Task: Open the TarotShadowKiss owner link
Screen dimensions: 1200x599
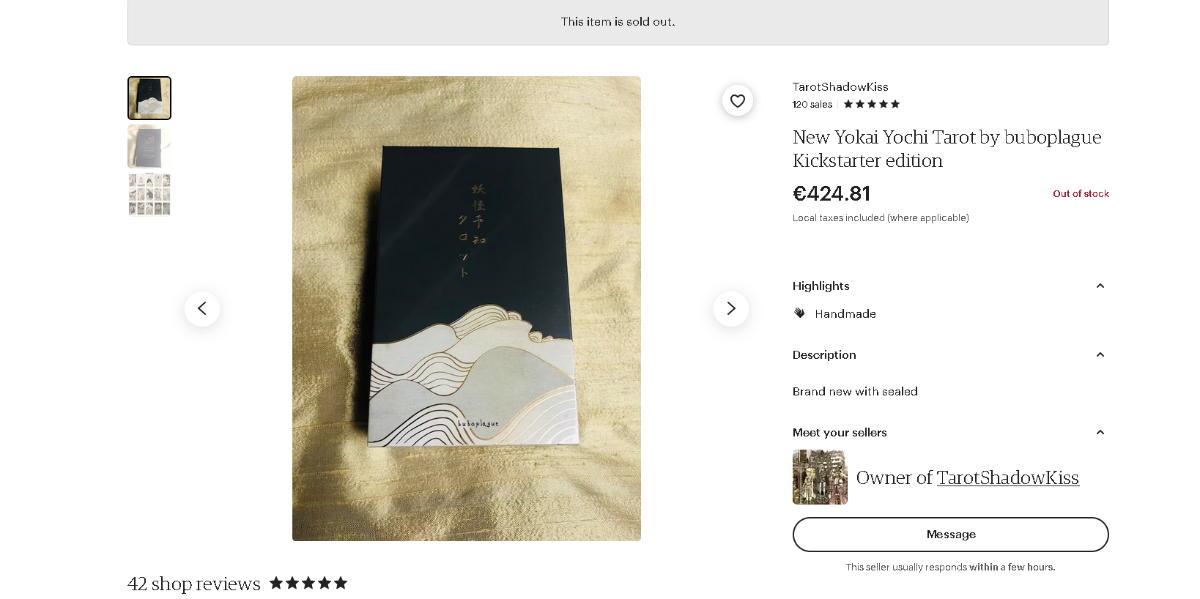Action: click(x=1007, y=478)
